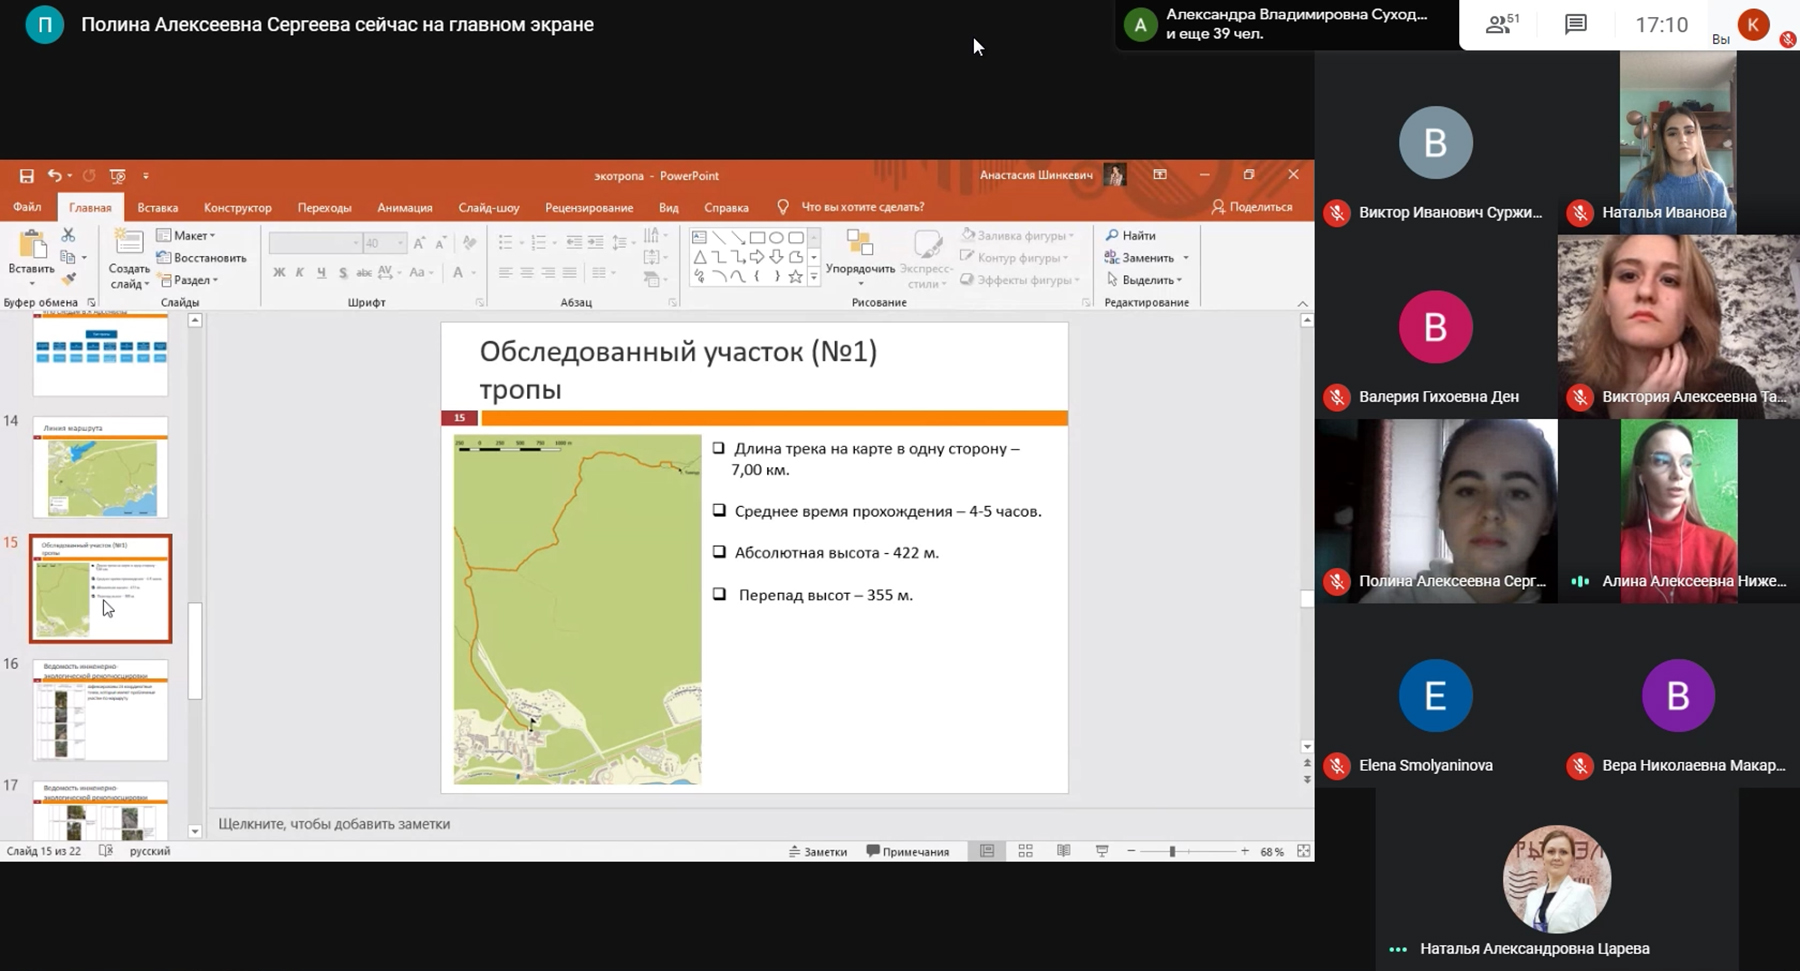Toggle underline Ч formatting
This screenshot has width=1800, height=971.
coord(321,272)
